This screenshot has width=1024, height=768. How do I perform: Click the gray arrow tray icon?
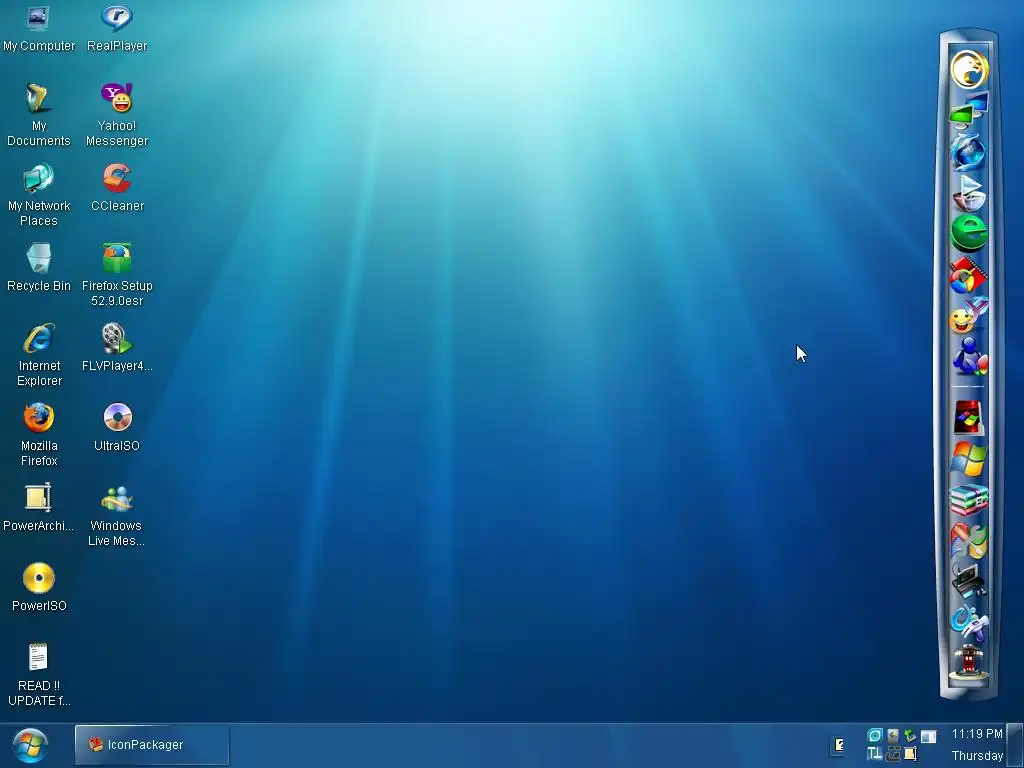[893, 735]
